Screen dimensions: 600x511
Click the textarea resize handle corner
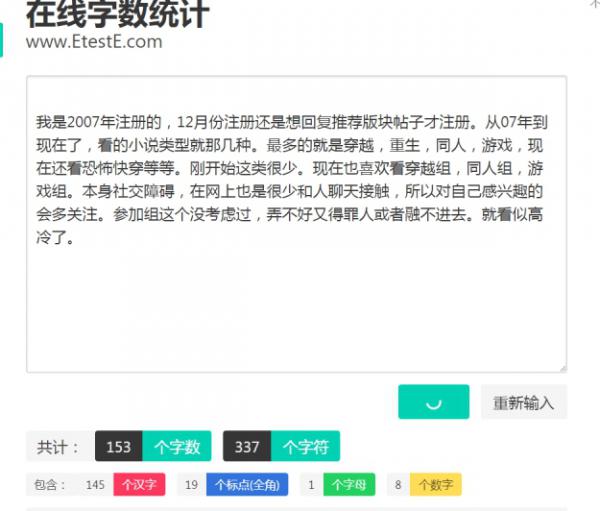point(563,369)
